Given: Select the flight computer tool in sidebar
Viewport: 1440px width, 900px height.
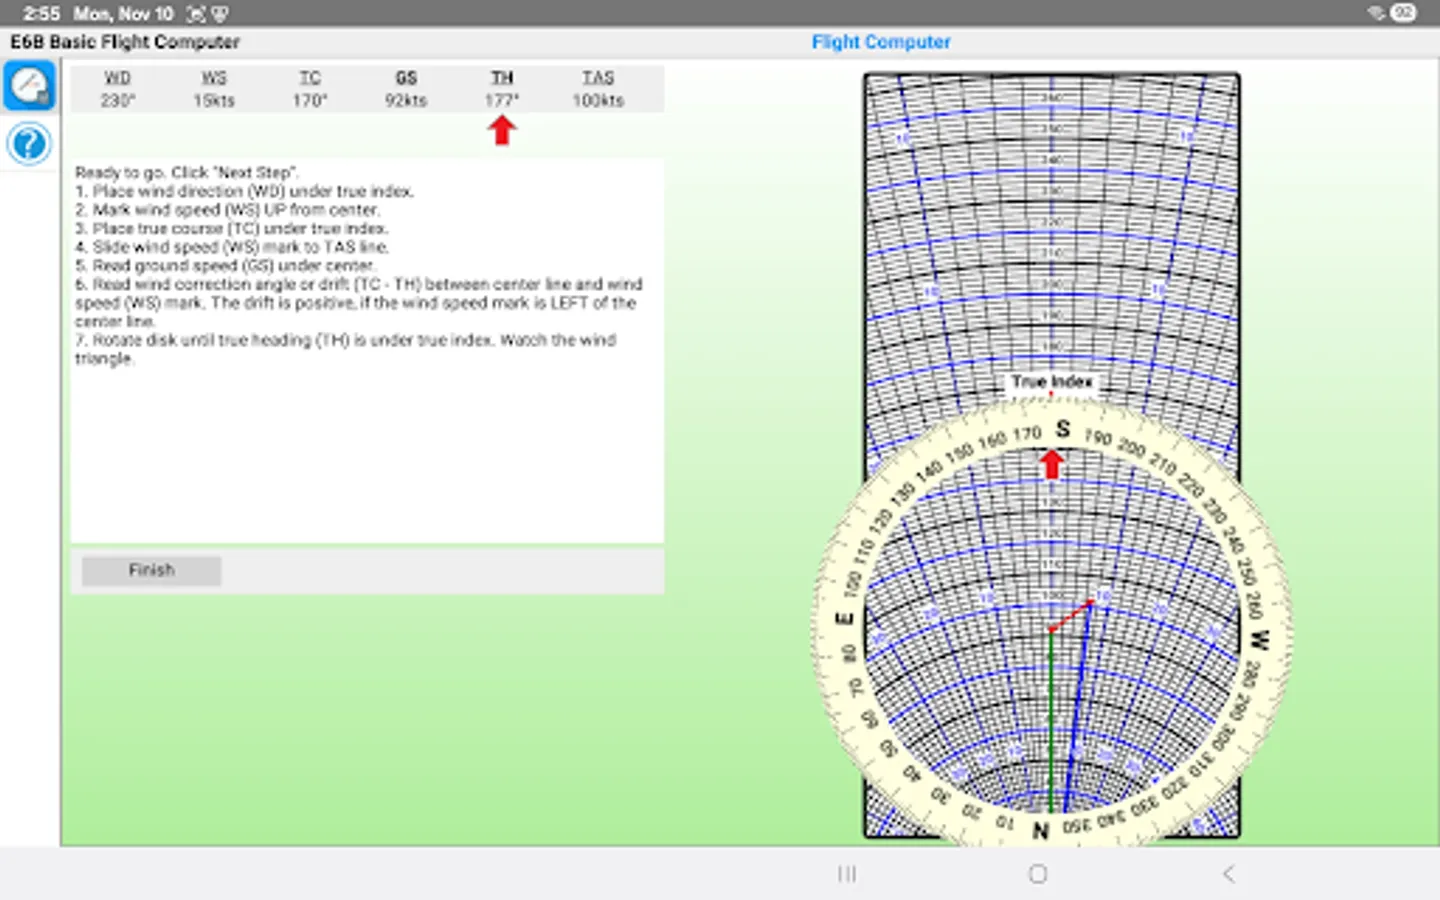Looking at the screenshot, I should point(29,84).
